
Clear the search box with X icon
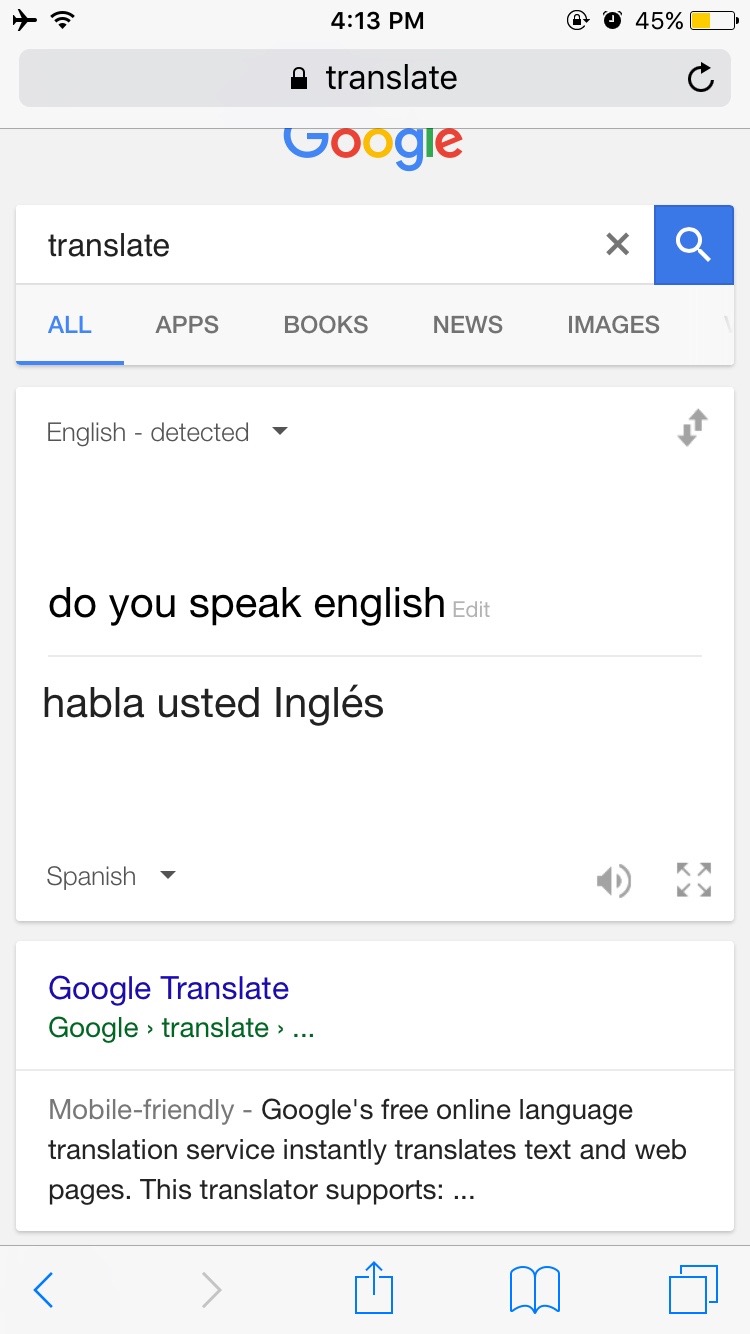click(618, 244)
